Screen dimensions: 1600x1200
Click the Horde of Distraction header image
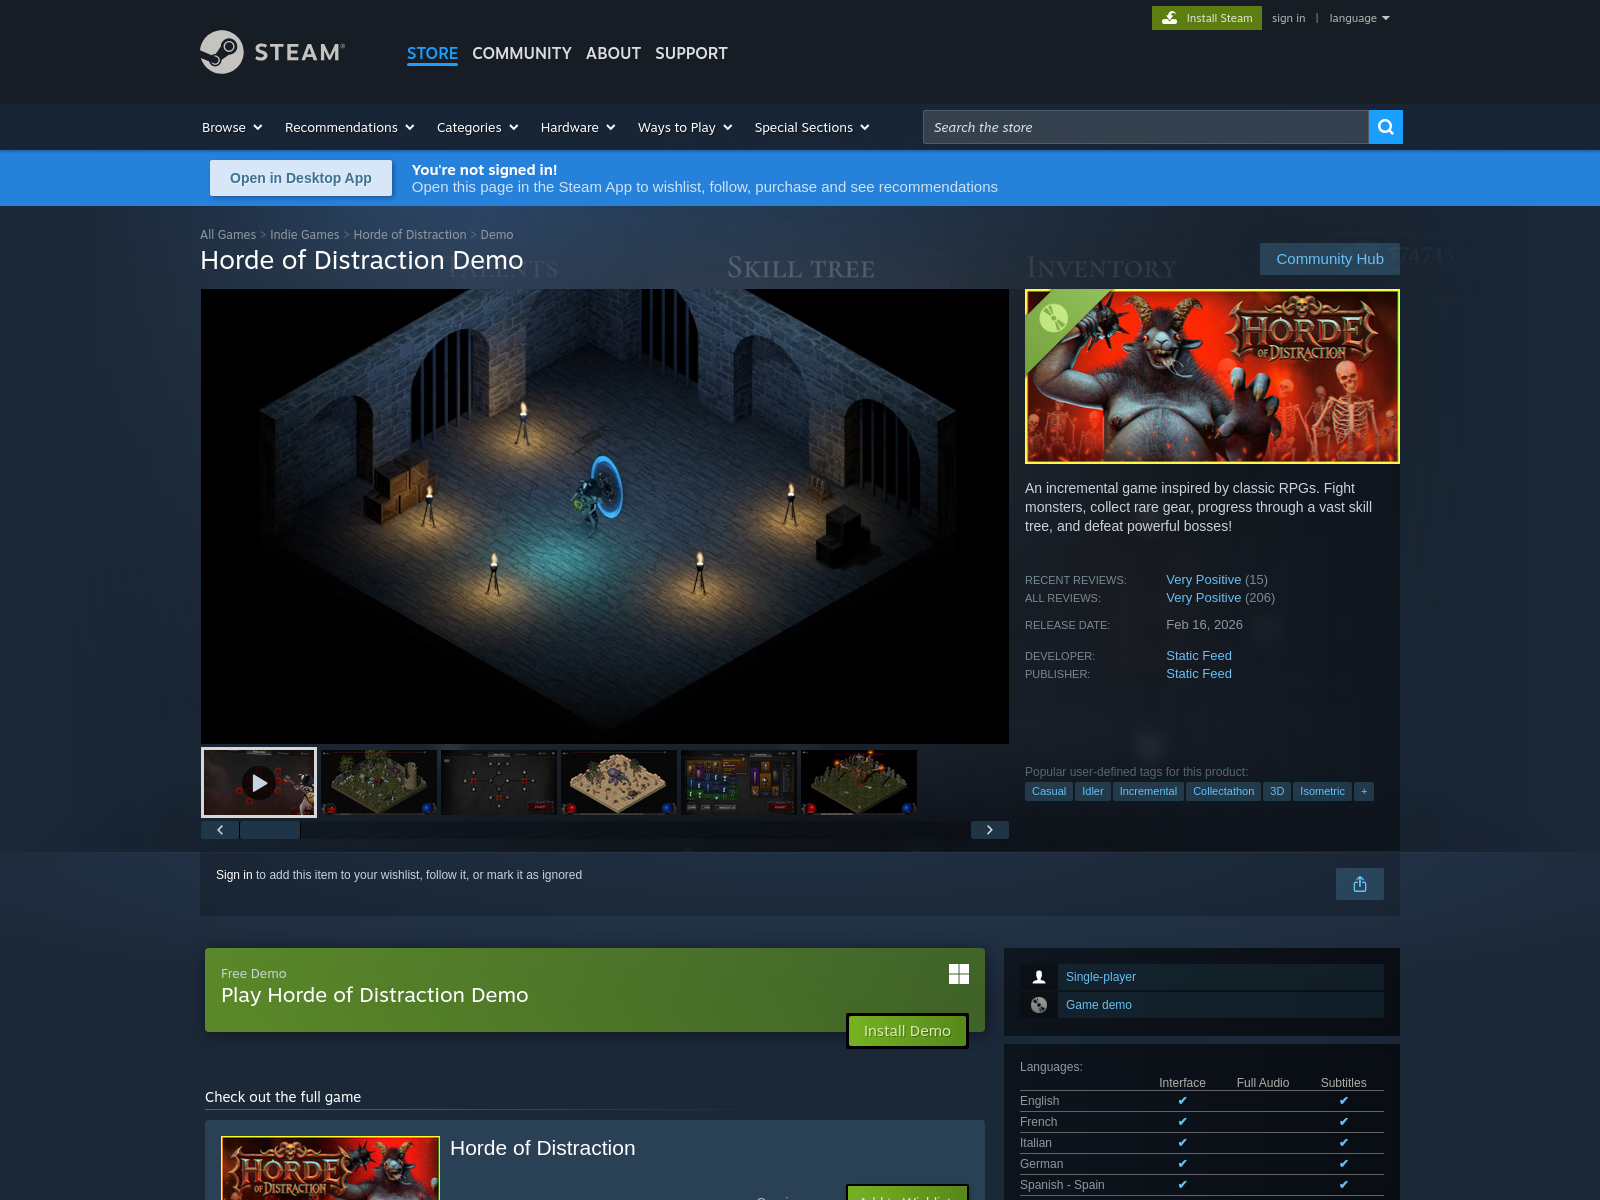[1212, 376]
